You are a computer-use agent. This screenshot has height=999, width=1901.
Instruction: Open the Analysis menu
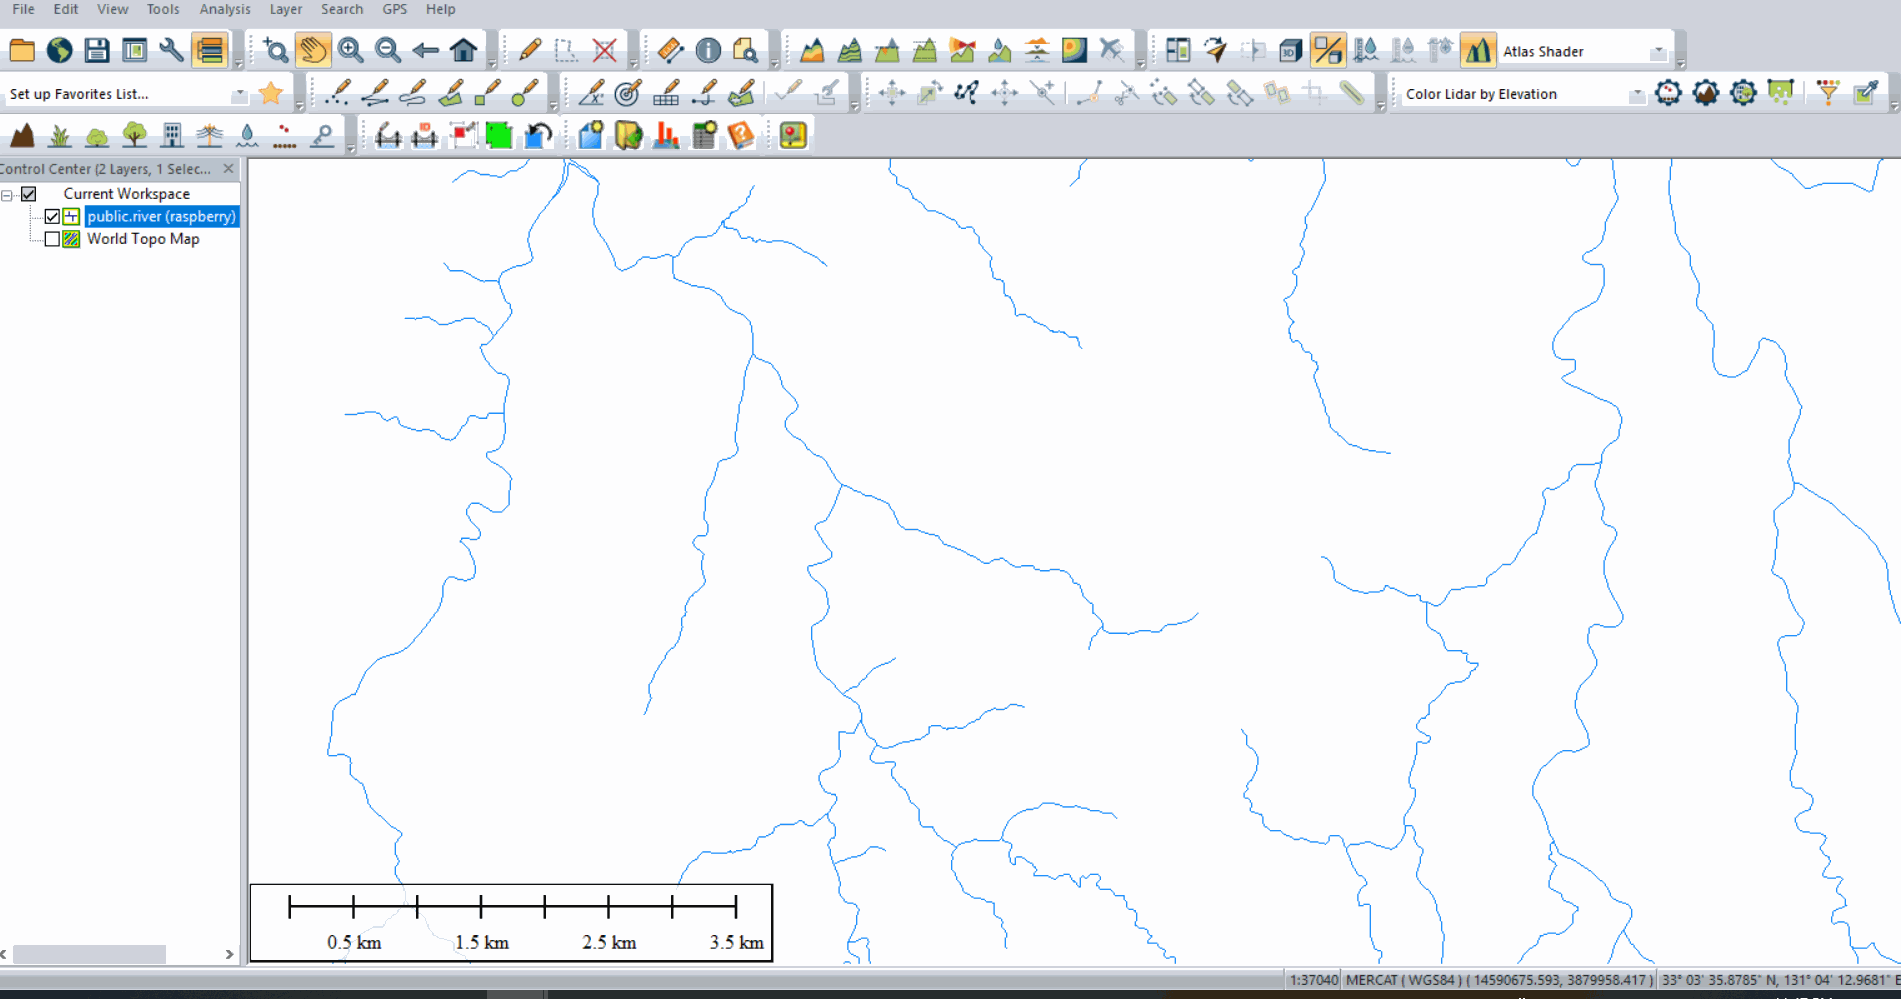click(x=225, y=9)
